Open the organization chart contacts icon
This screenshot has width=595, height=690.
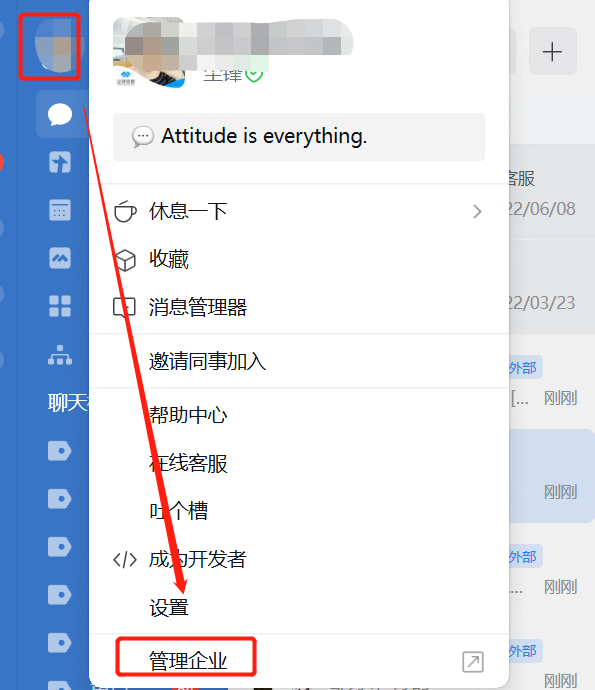click(x=60, y=355)
